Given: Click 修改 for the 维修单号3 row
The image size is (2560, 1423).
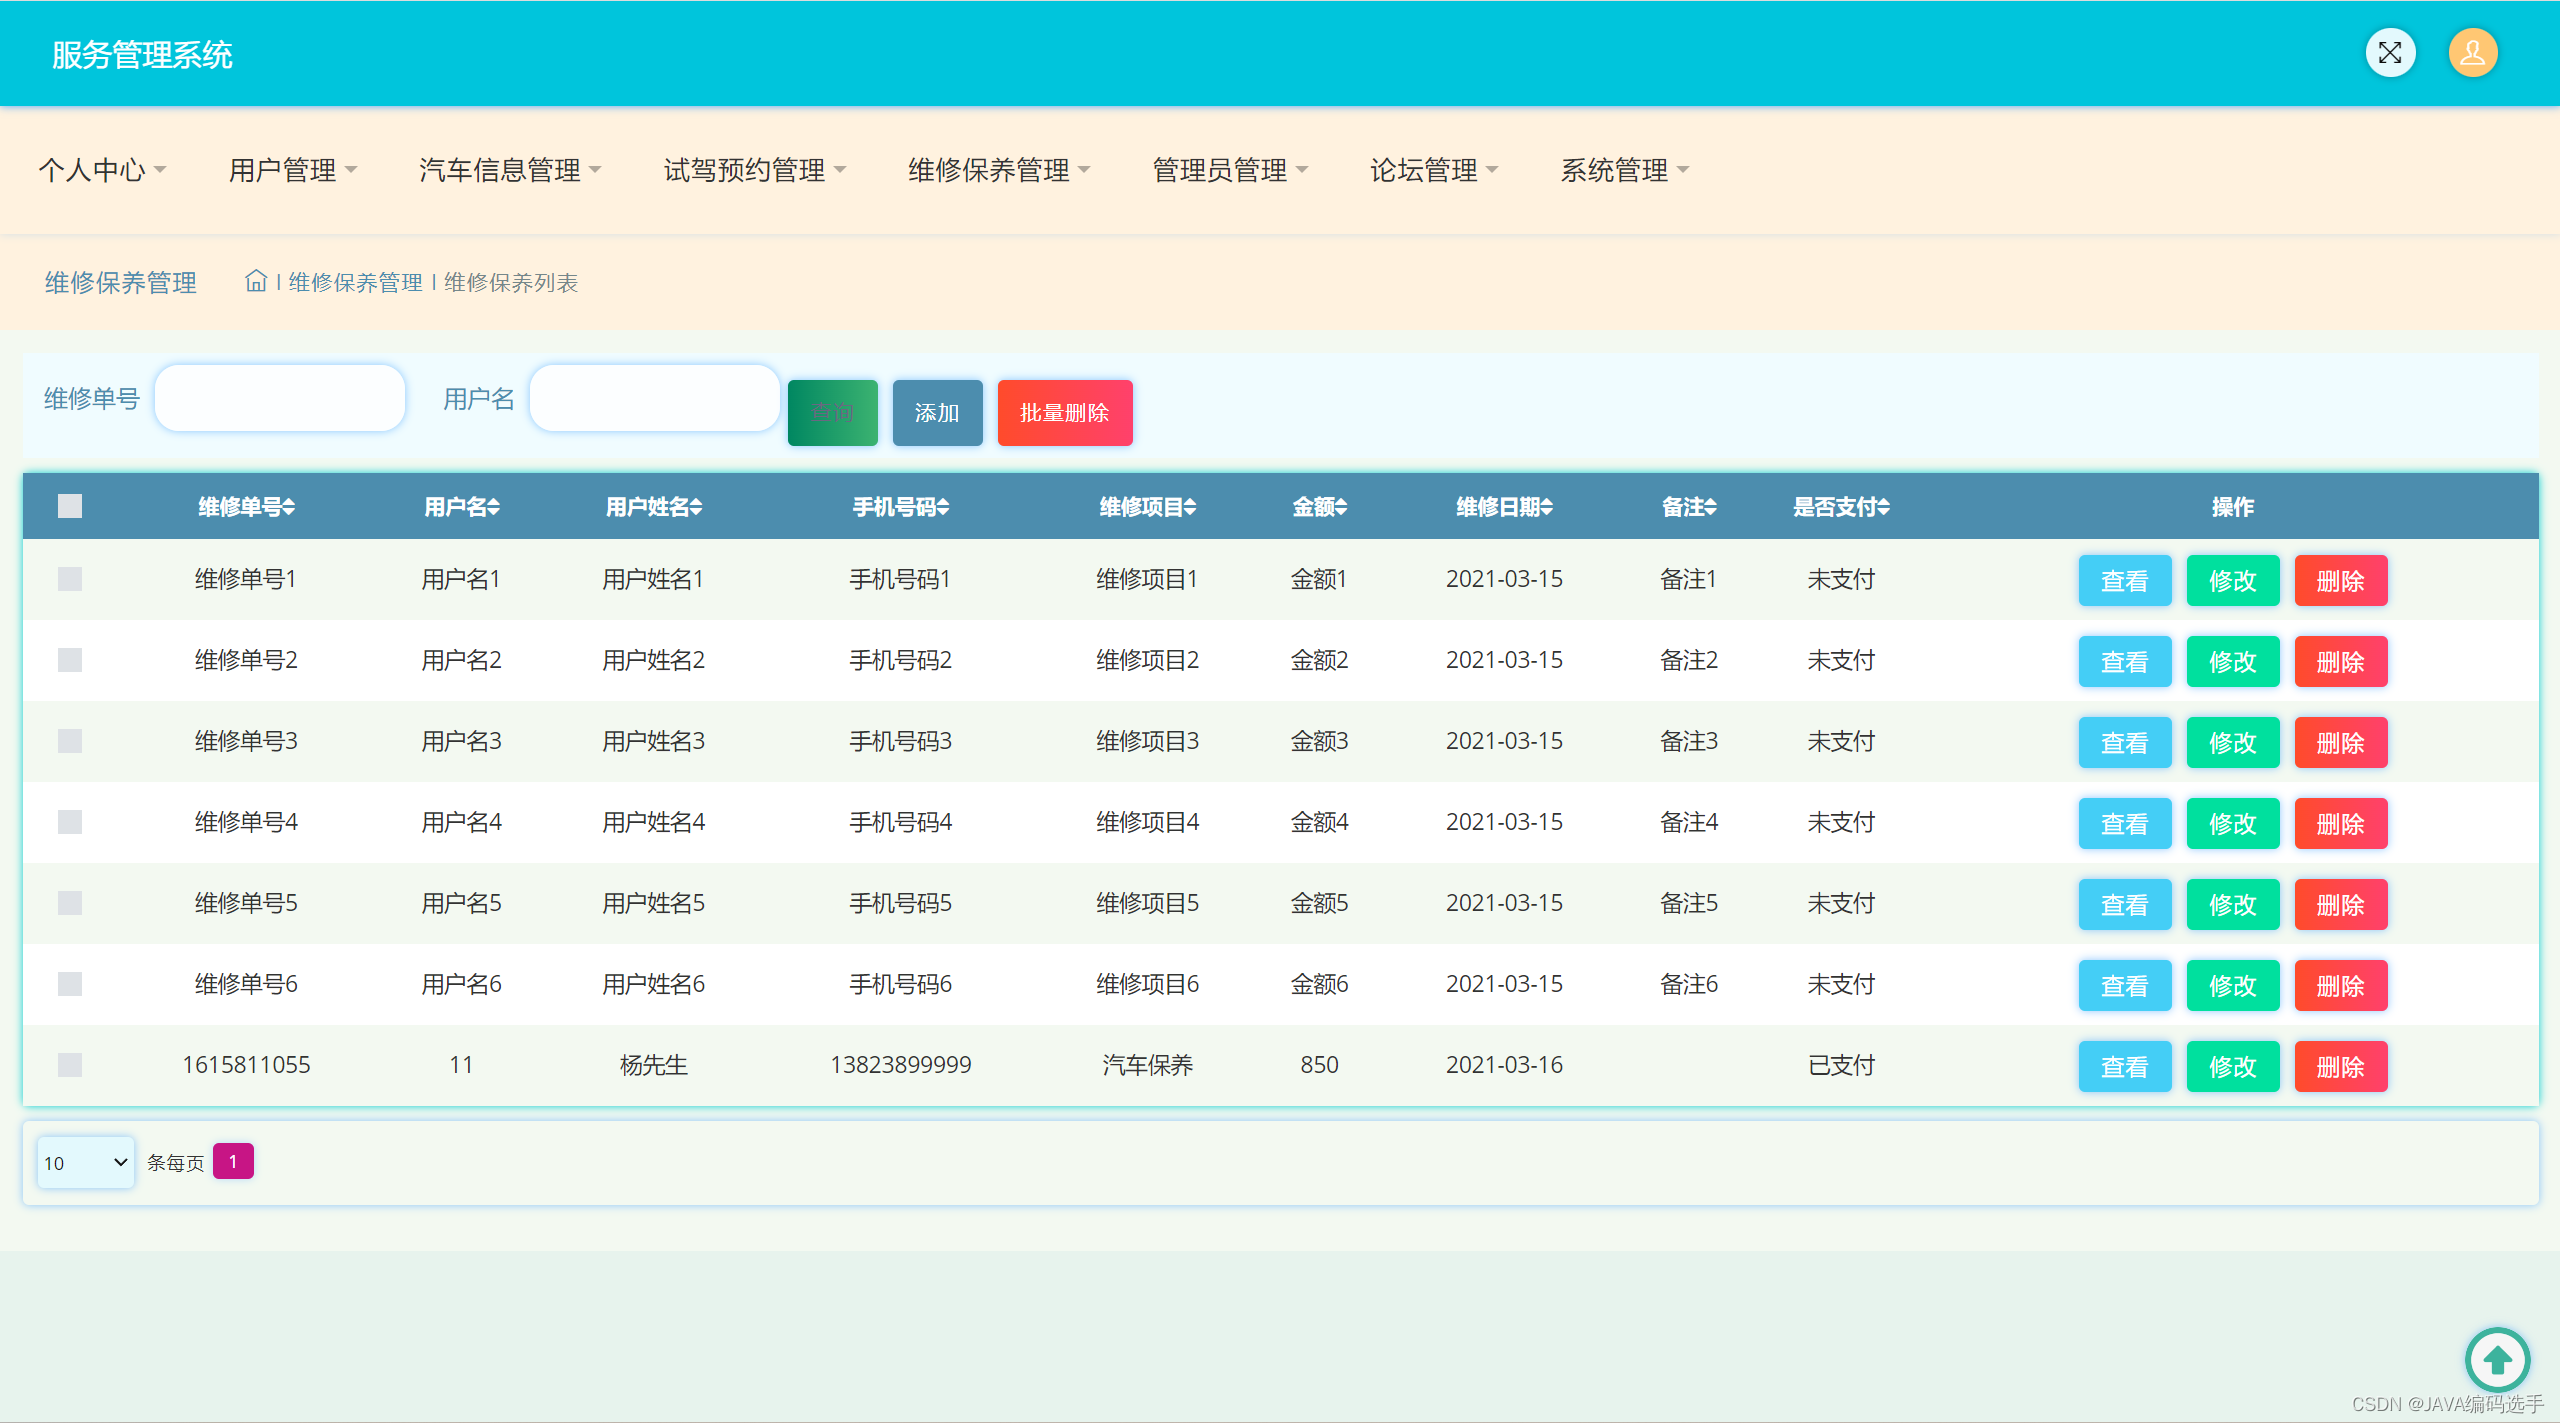Looking at the screenshot, I should [x=2232, y=742].
